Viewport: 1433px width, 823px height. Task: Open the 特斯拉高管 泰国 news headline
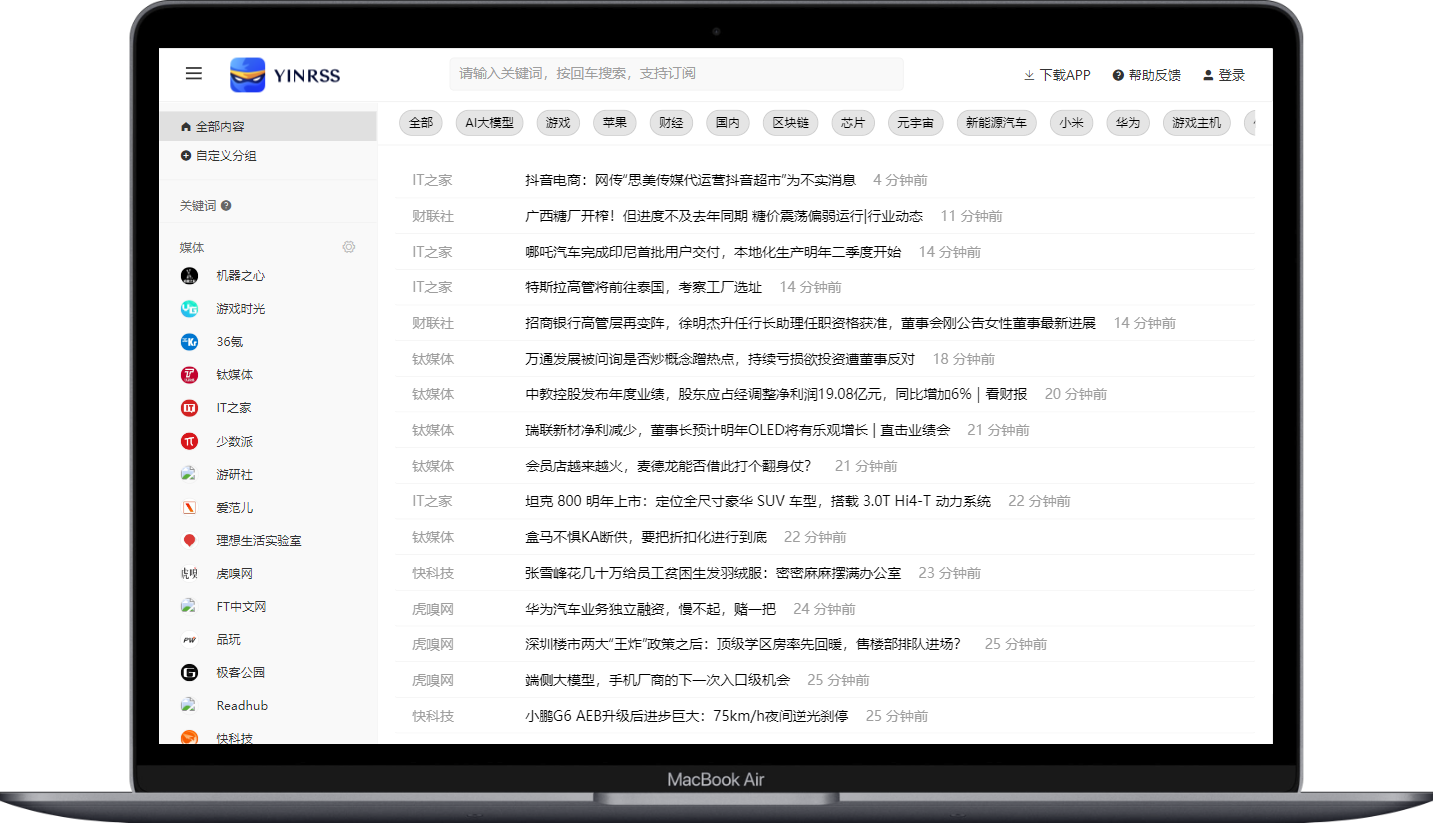[644, 287]
